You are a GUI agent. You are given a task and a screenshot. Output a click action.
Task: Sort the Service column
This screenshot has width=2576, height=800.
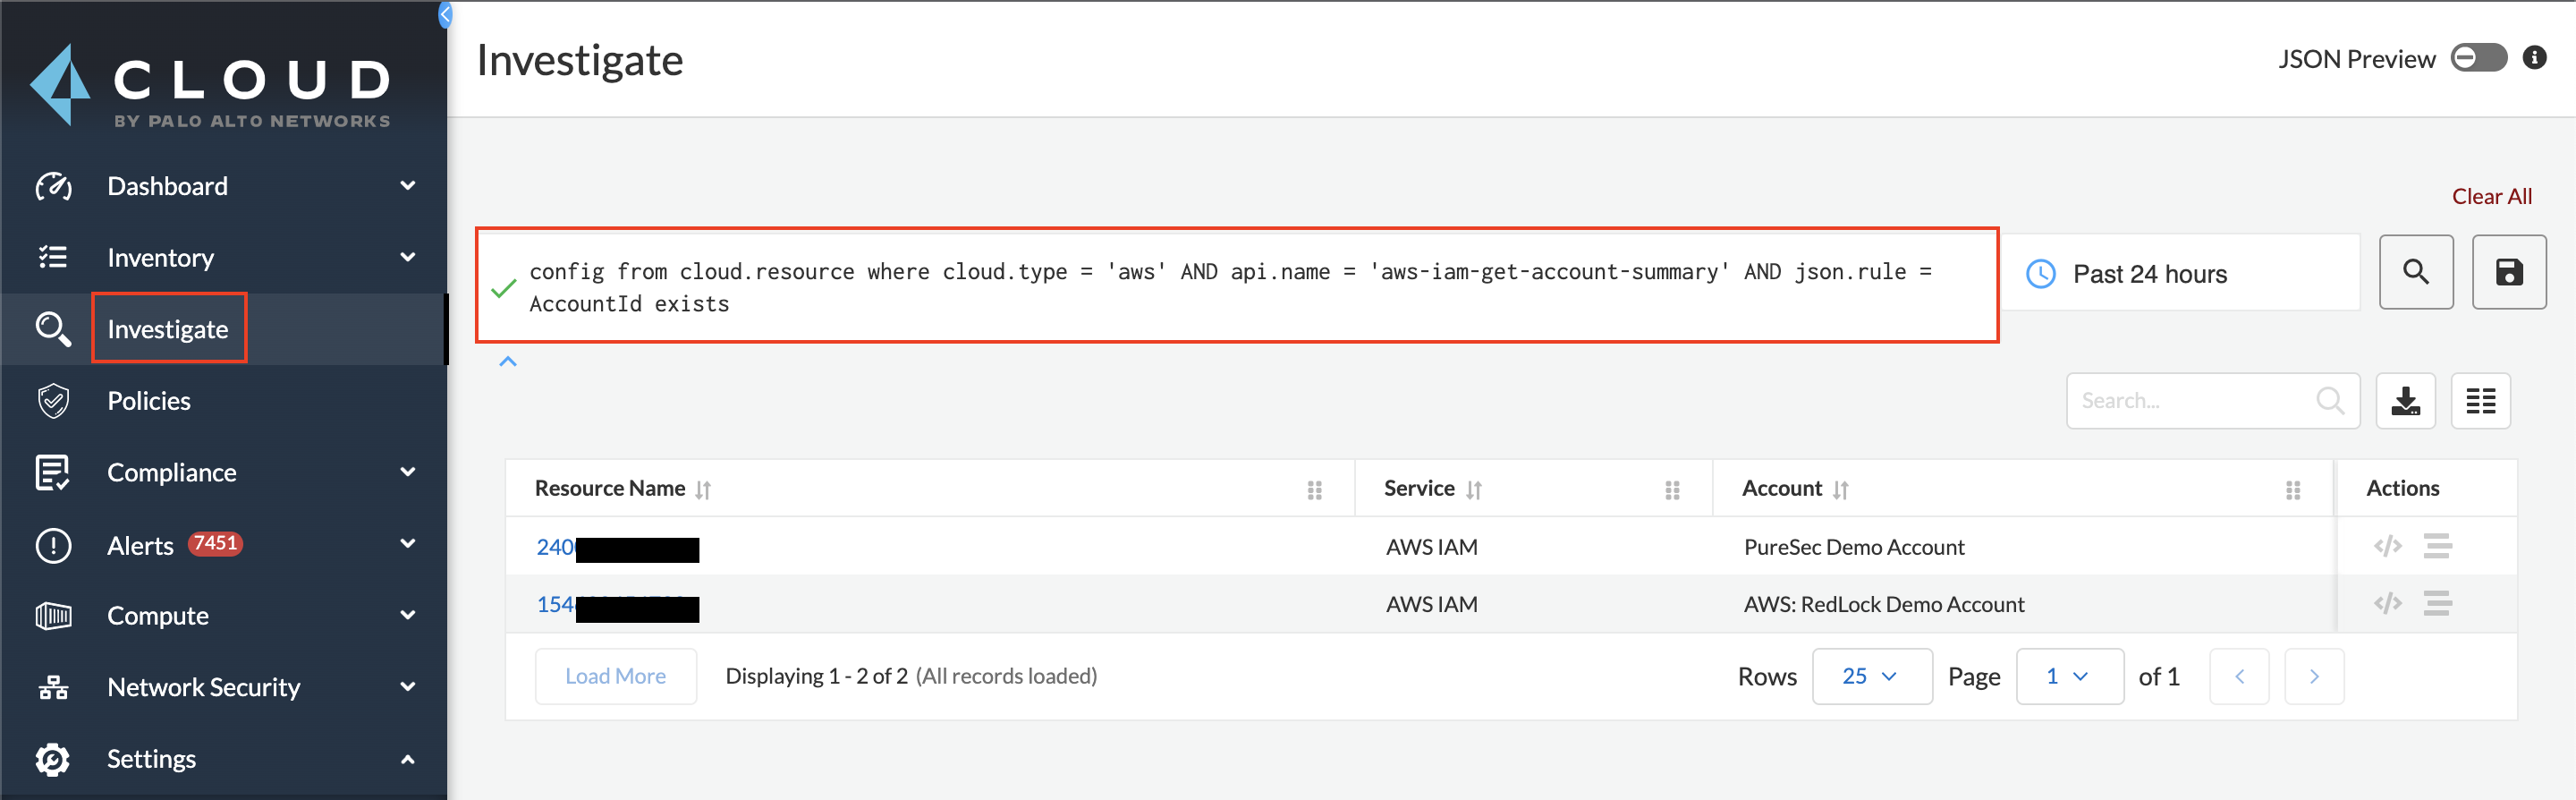pos(1473,490)
